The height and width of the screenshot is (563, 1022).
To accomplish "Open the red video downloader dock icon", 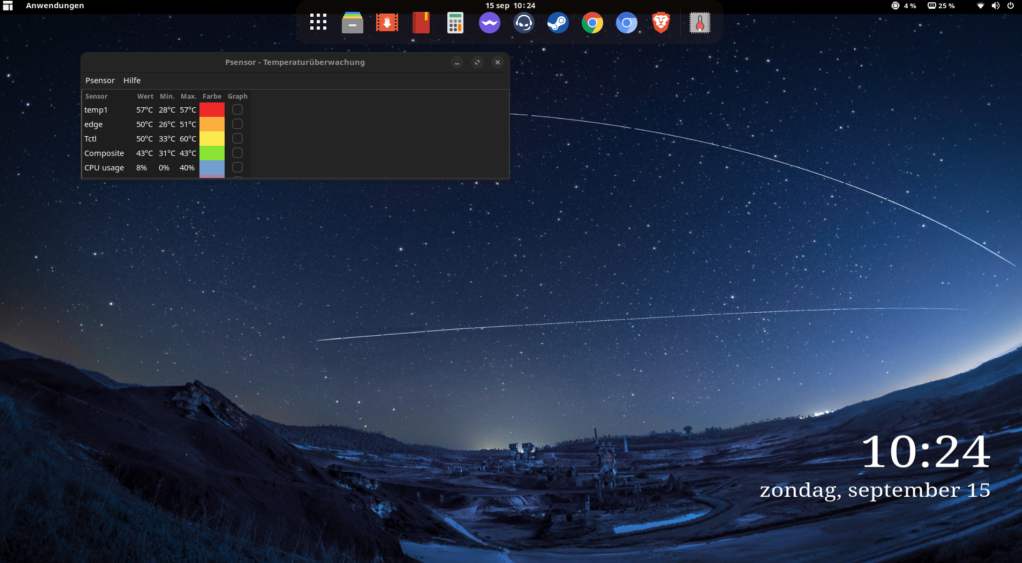I will [387, 22].
